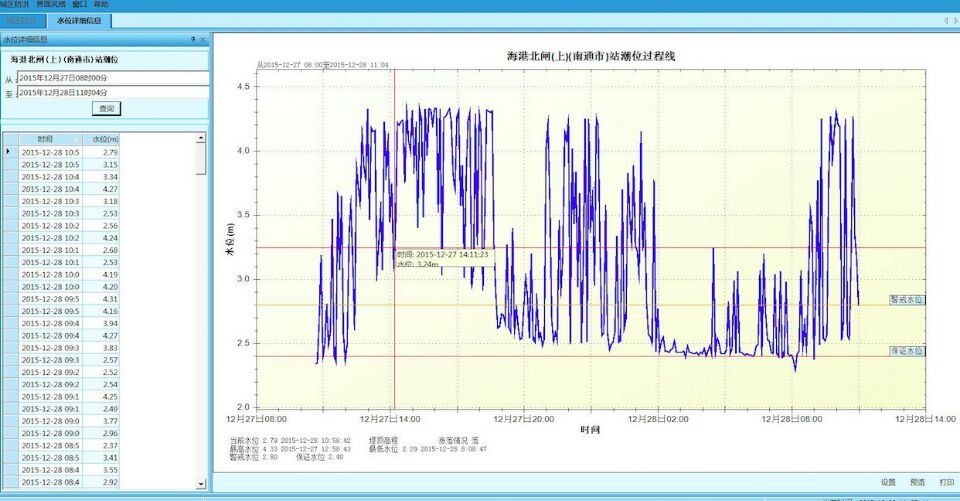Select the table cell with water level 3.41
This screenshot has height=501, width=960.
[101, 458]
